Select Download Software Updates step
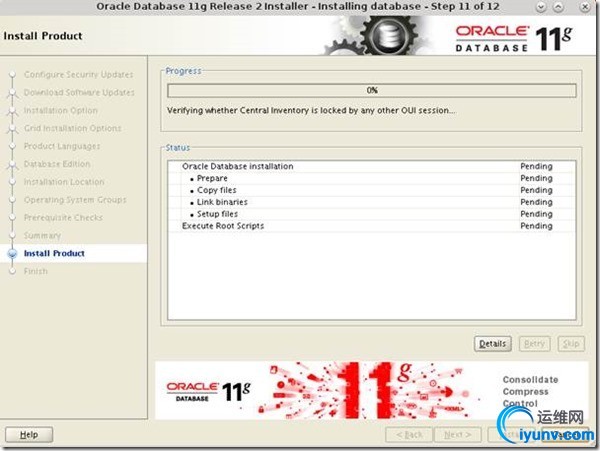This screenshot has height=451, width=600. pos(79,92)
